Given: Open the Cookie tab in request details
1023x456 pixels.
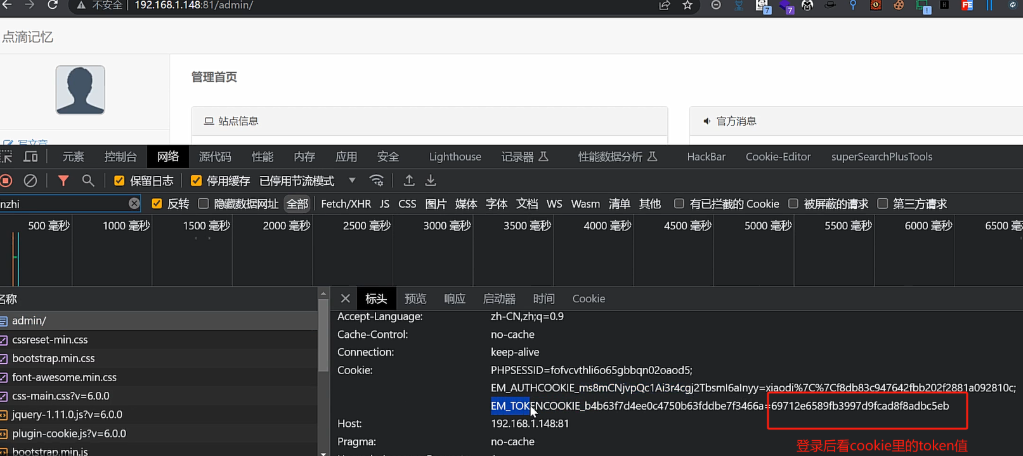Looking at the screenshot, I should coord(588,298).
